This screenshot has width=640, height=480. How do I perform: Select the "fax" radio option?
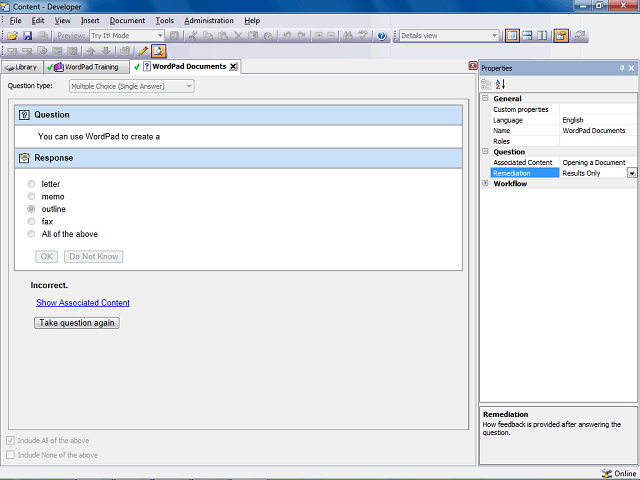(31, 221)
